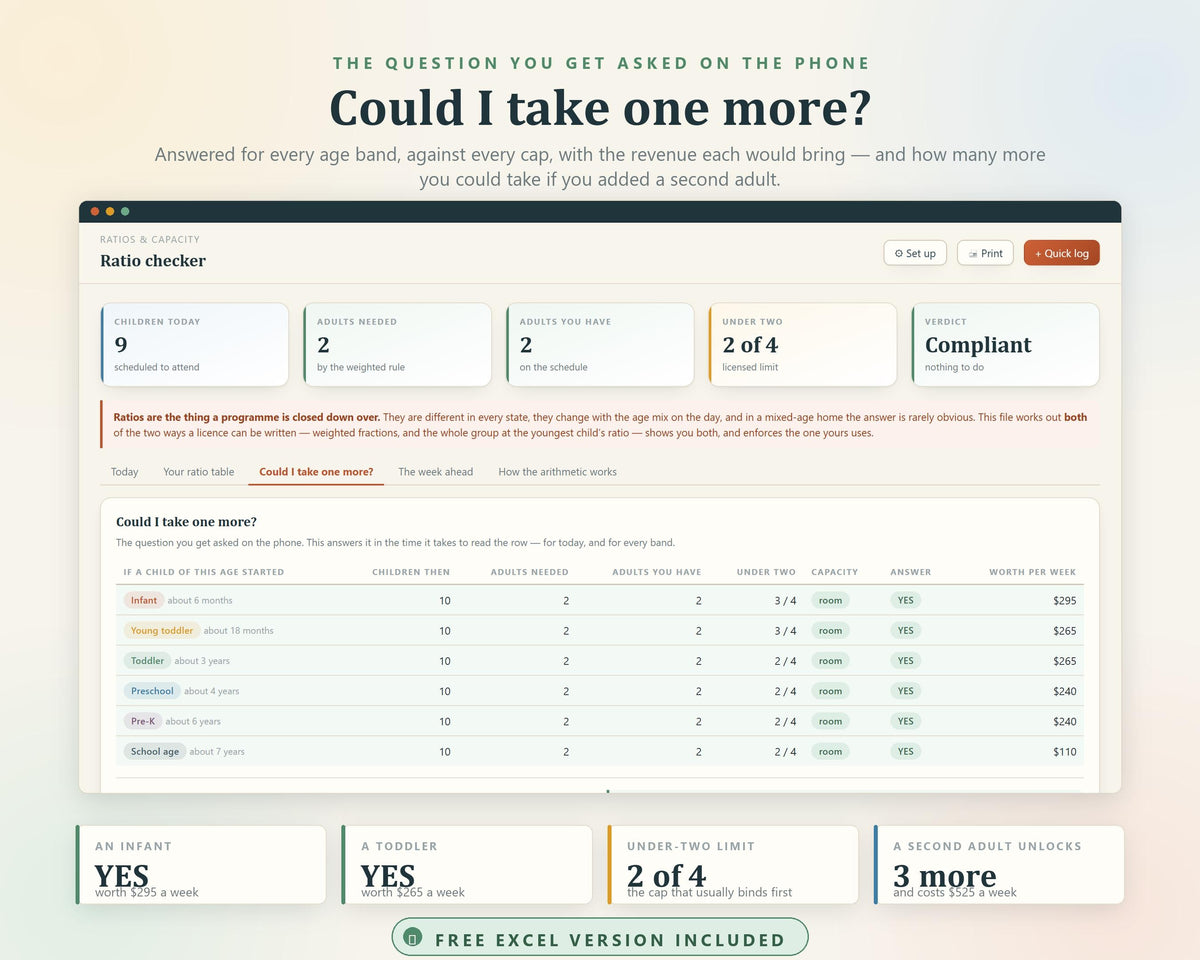Click the Children Then column header

pyautogui.click(x=411, y=572)
